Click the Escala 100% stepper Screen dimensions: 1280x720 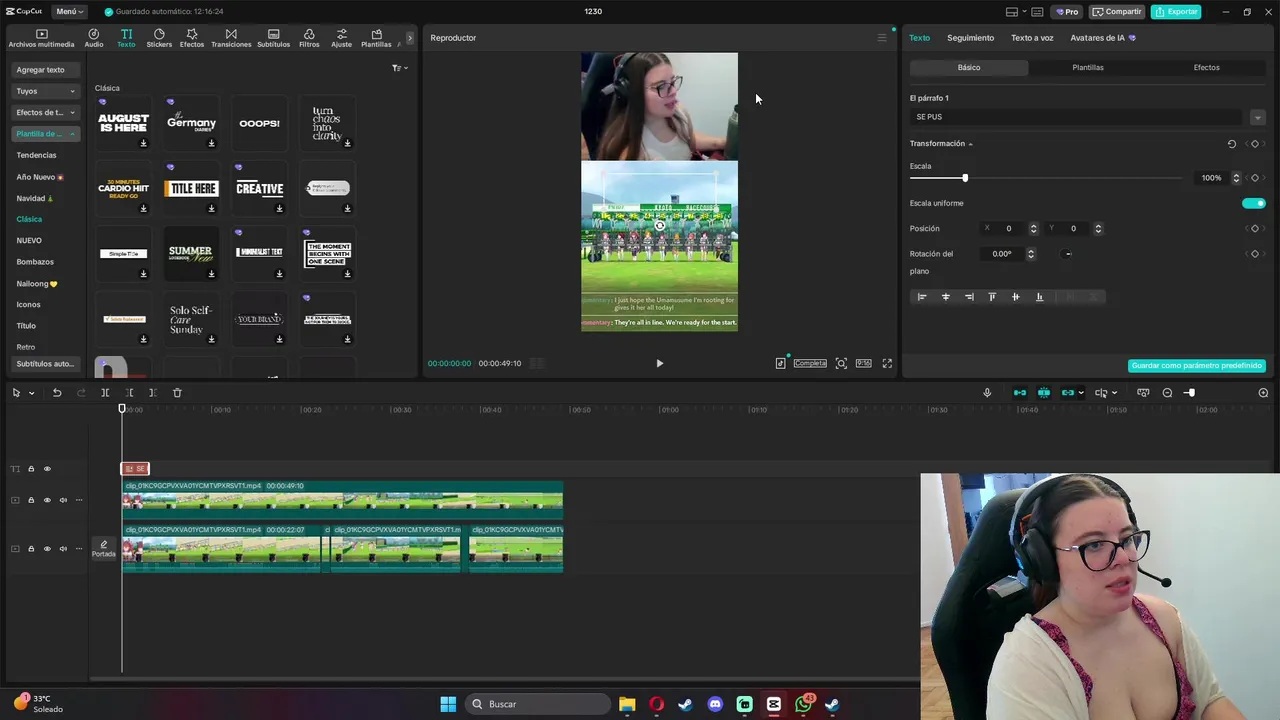pos(1236,178)
